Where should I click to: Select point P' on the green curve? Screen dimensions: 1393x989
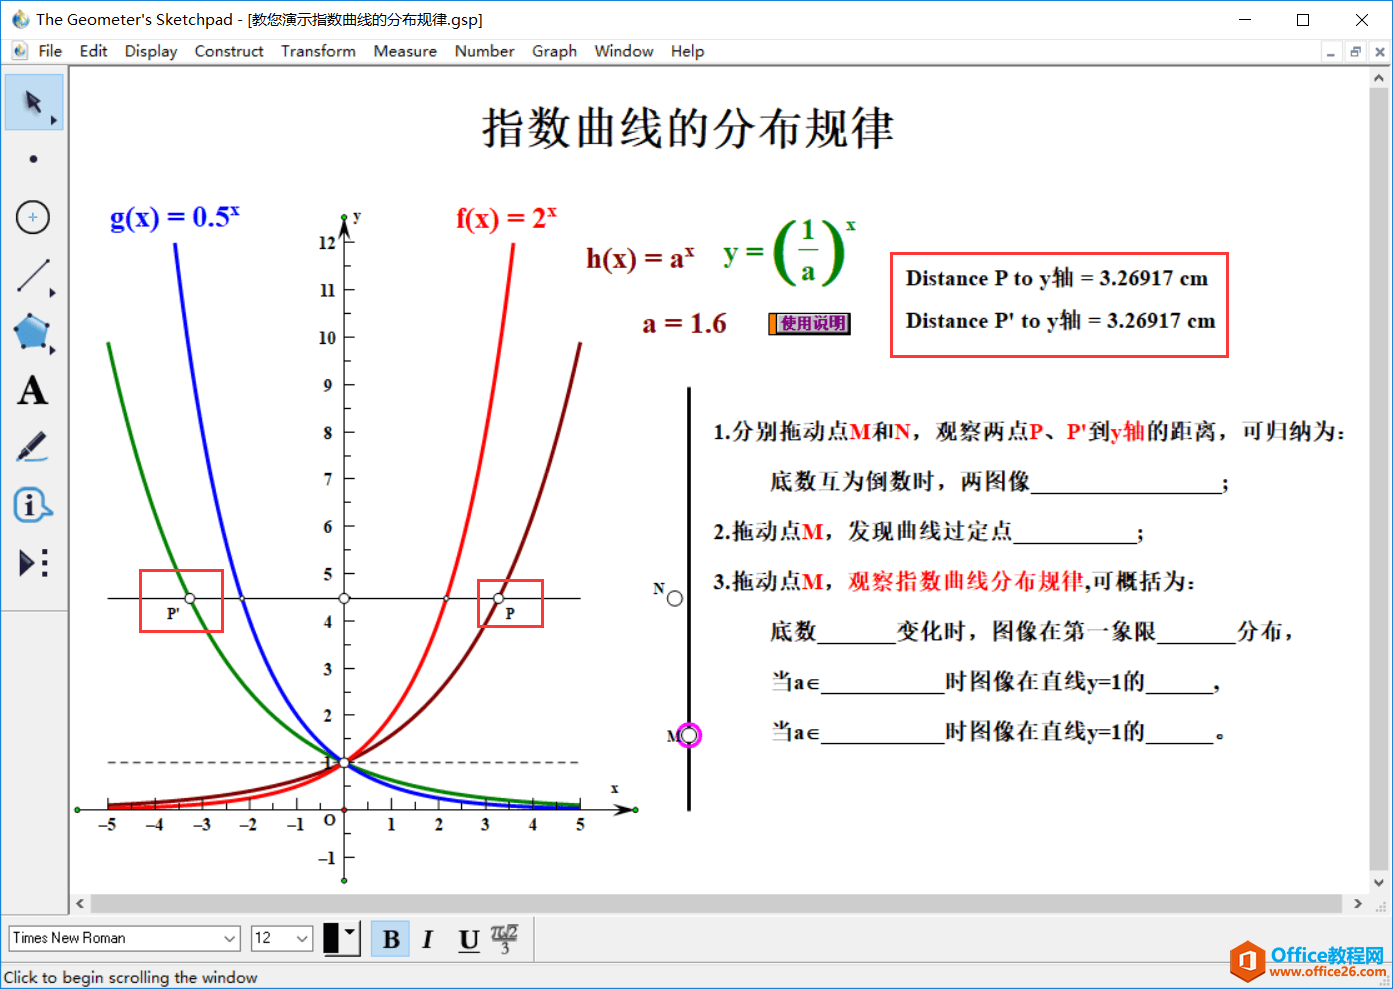point(190,598)
